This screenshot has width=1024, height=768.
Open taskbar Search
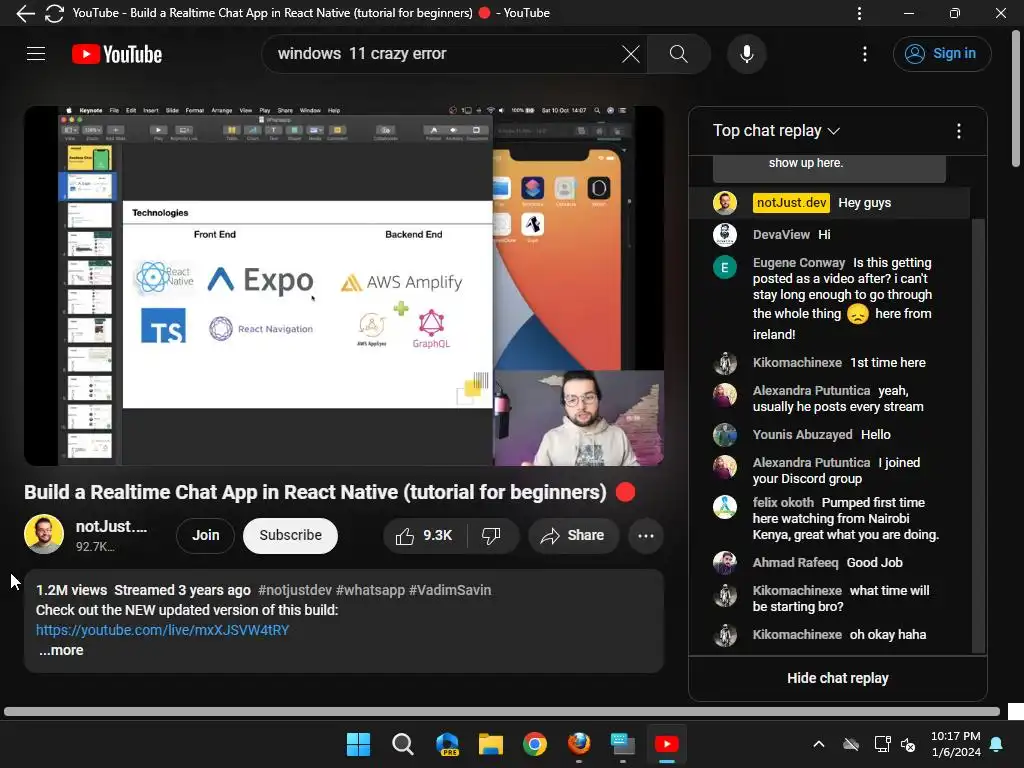402,744
